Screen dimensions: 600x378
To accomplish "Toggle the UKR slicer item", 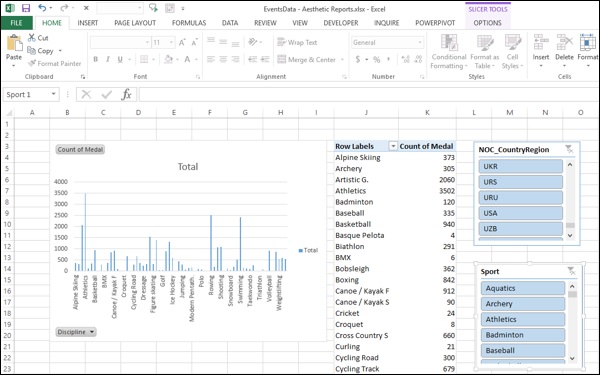I will point(520,166).
